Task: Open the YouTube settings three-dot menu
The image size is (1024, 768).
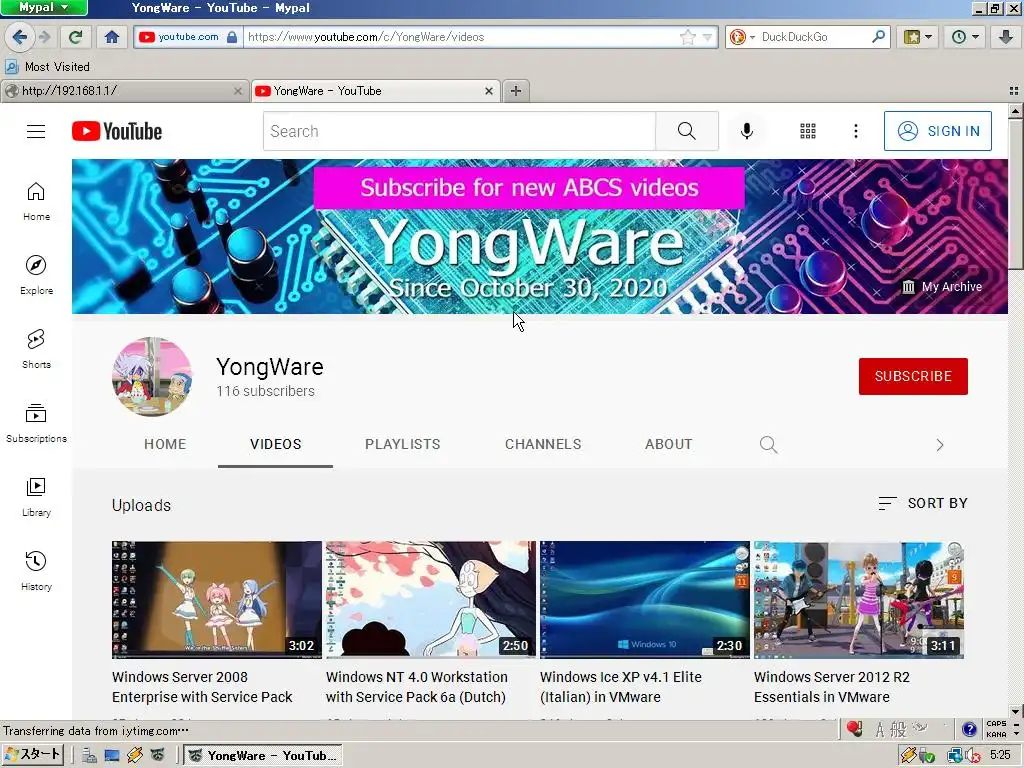Action: tap(856, 131)
